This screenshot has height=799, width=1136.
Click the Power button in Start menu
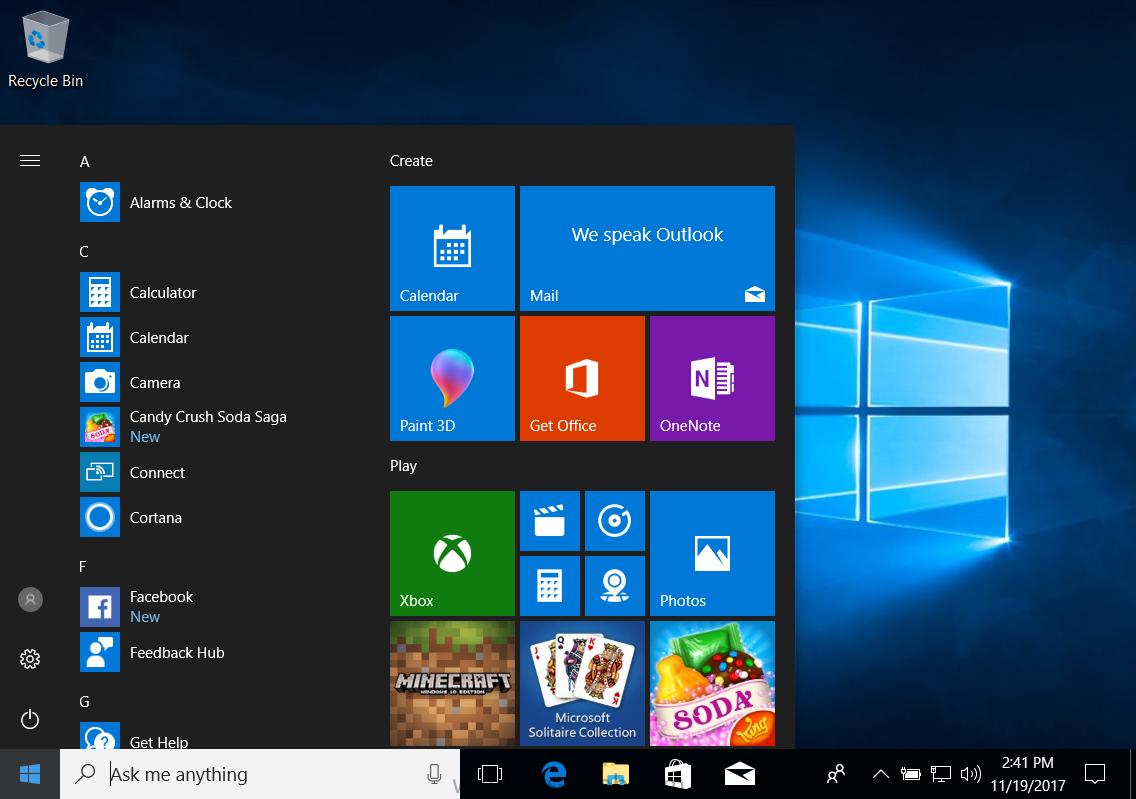point(30,719)
